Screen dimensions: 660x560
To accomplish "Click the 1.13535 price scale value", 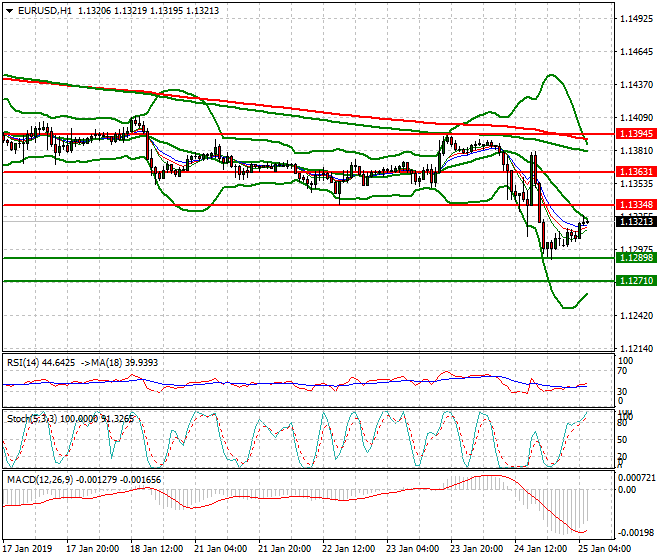I will [636, 184].
